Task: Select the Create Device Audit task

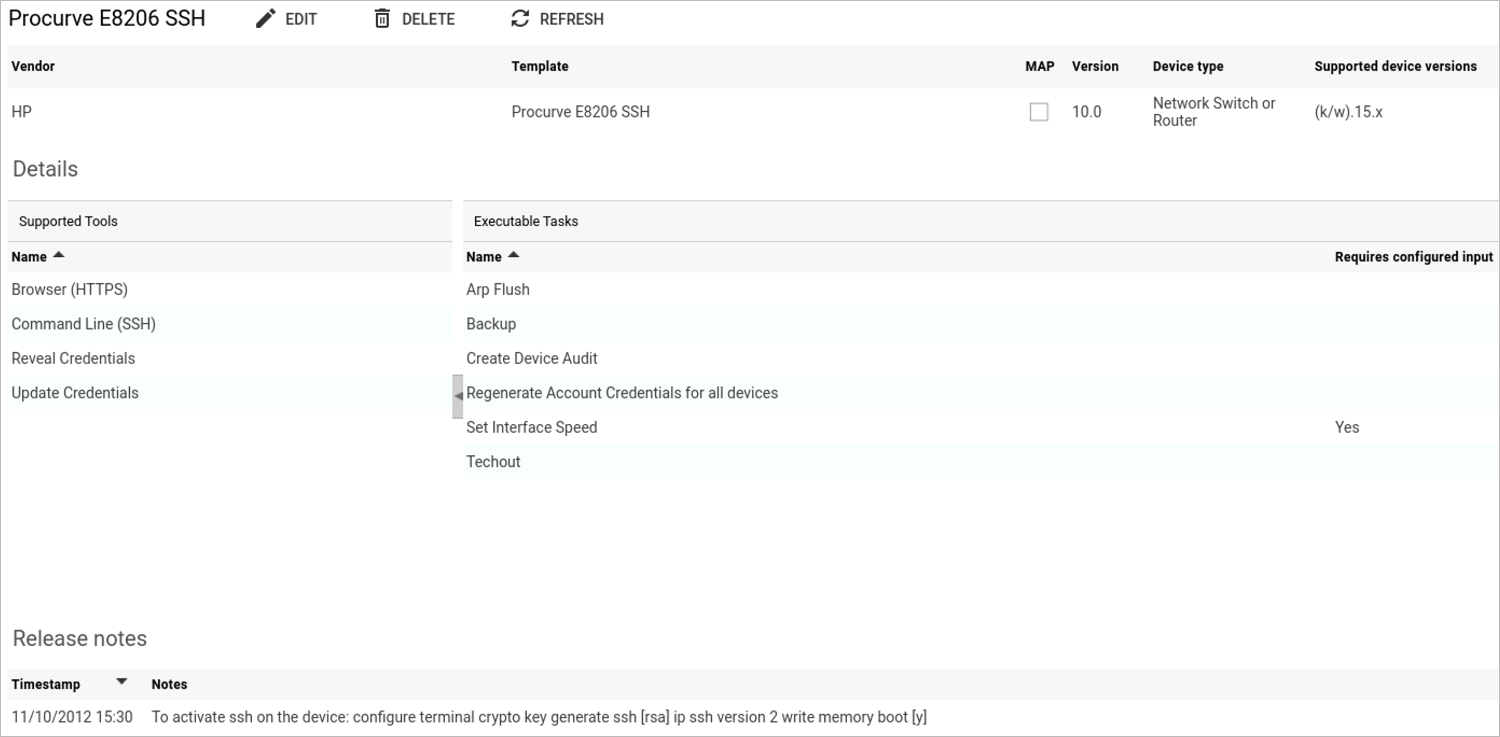Action: pyautogui.click(x=981, y=358)
